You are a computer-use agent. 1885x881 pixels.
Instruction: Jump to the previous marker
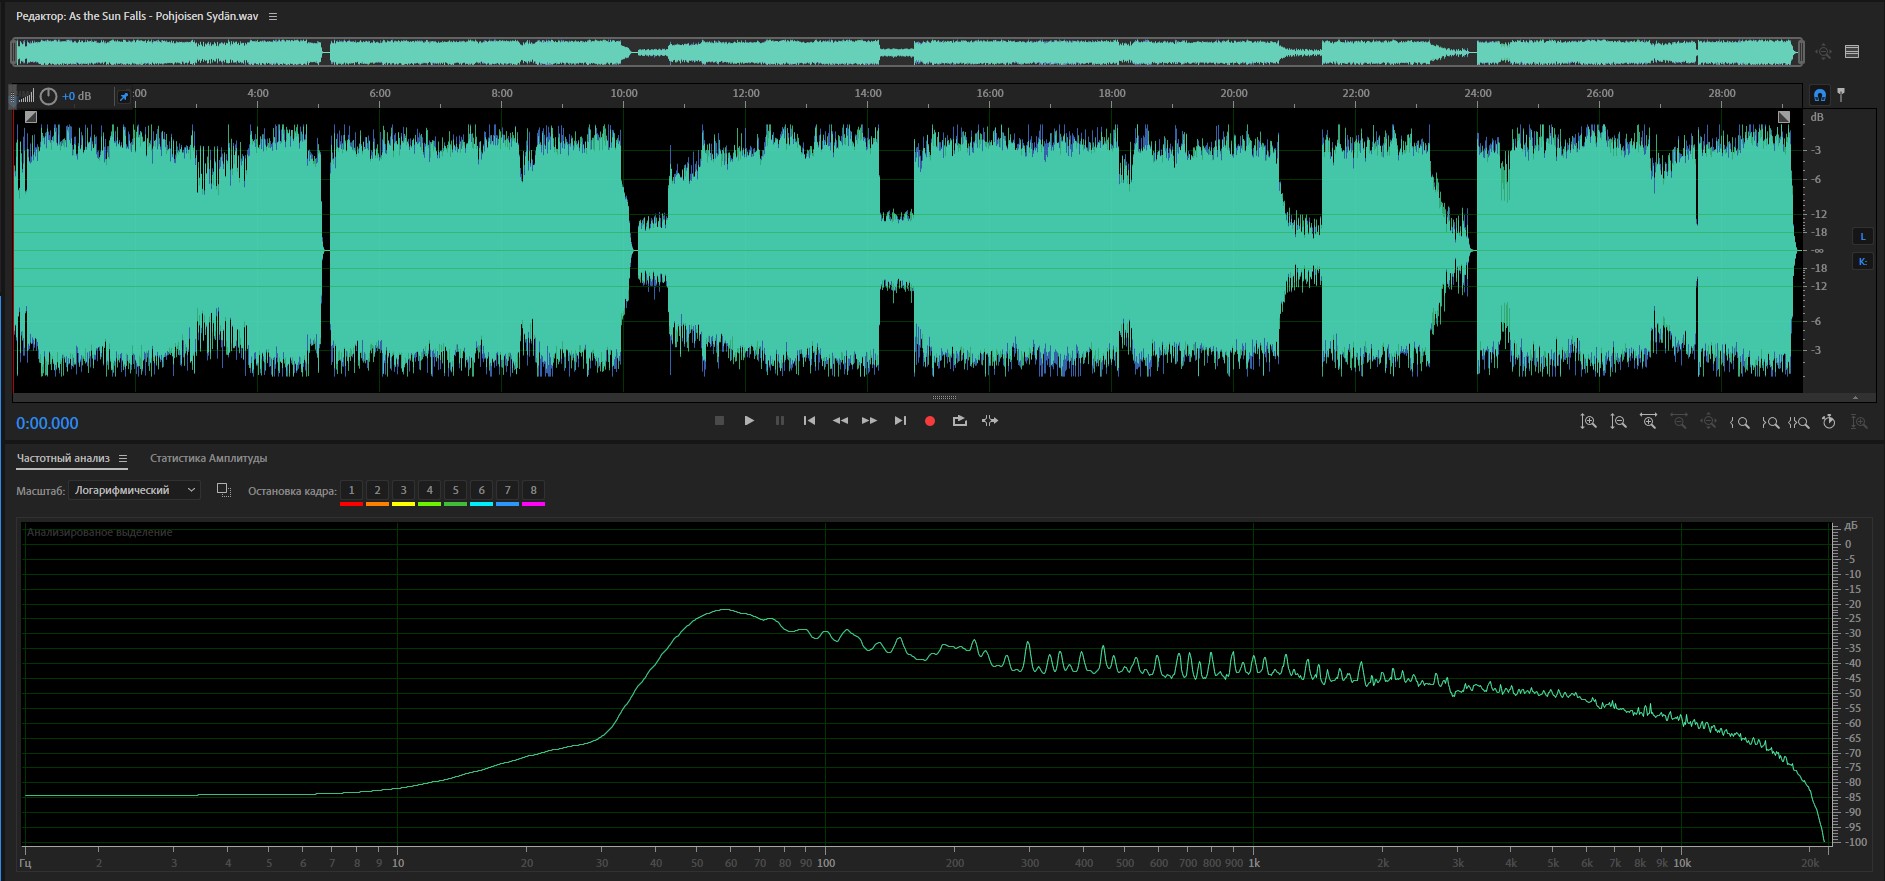pyautogui.click(x=809, y=421)
